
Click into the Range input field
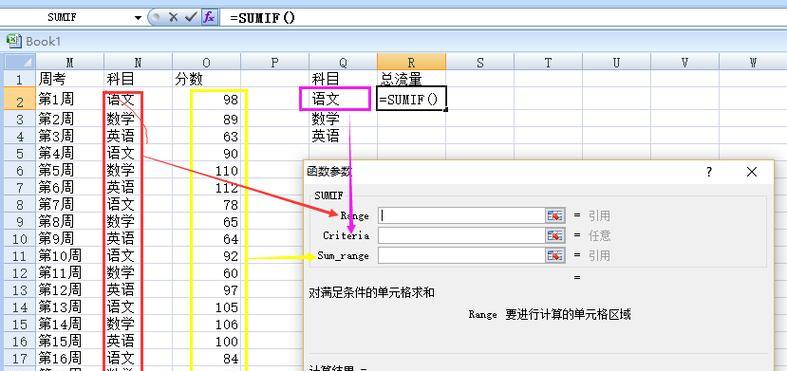point(462,215)
